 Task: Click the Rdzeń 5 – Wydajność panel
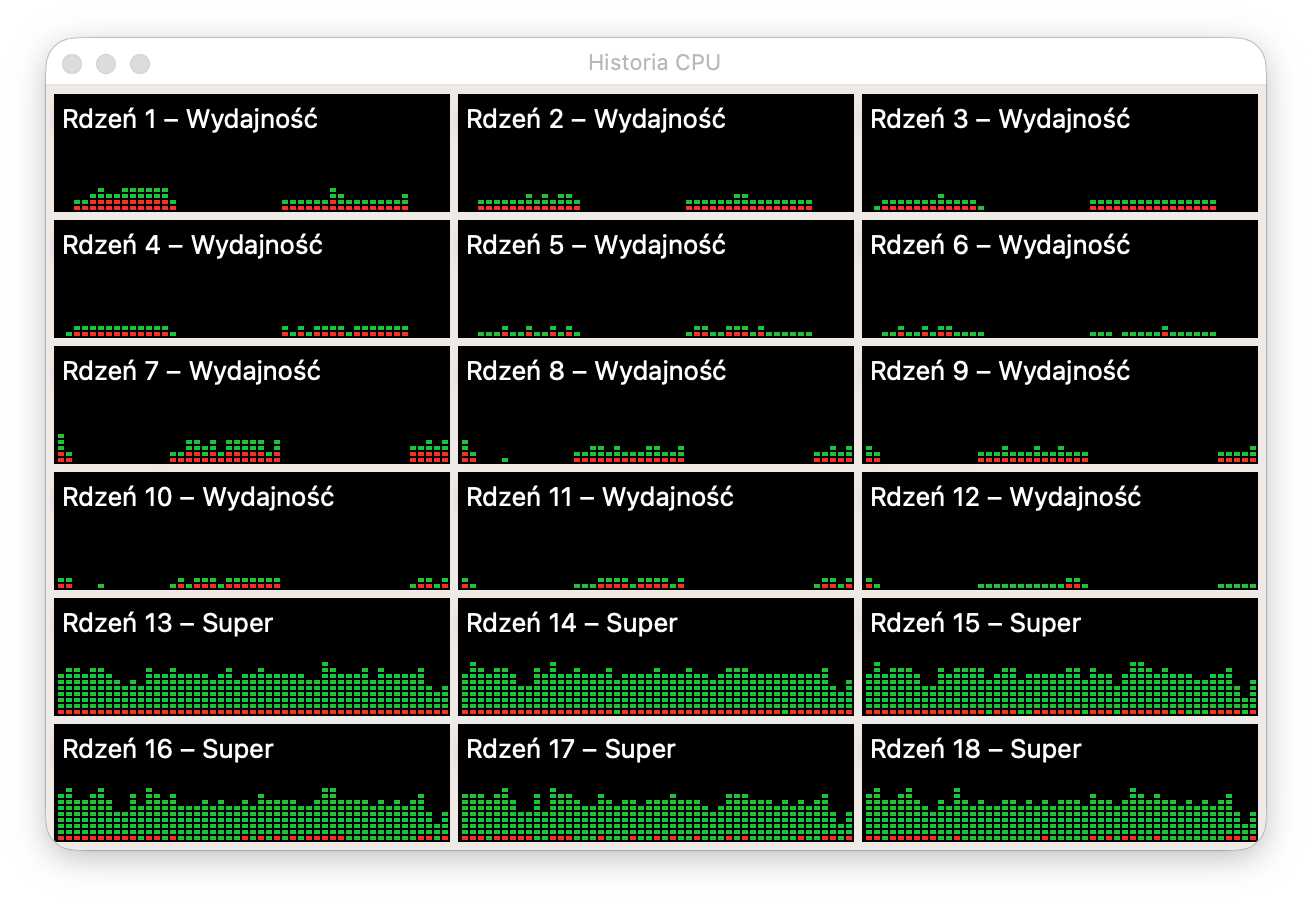(x=656, y=279)
